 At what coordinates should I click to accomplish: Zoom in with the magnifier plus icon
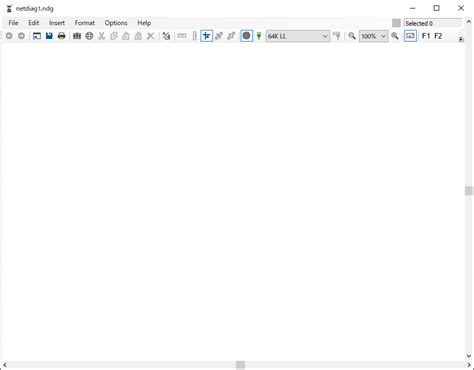[395, 36]
